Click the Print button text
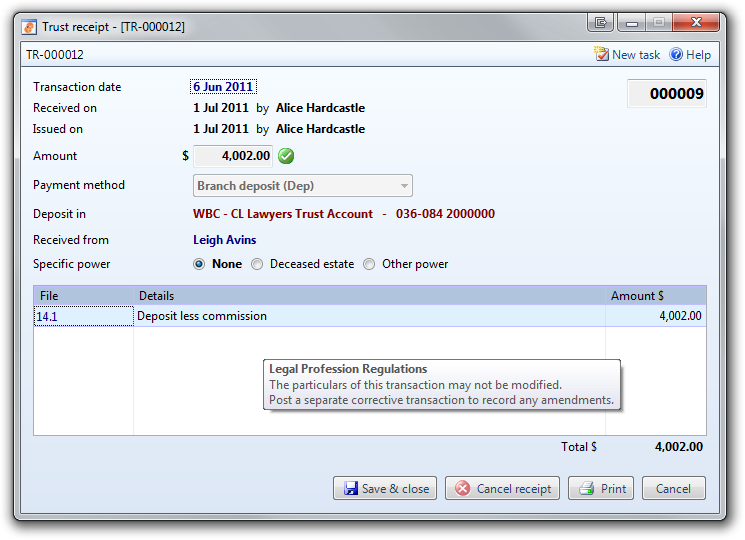Viewport: 745px width, 540px height. 613,489
